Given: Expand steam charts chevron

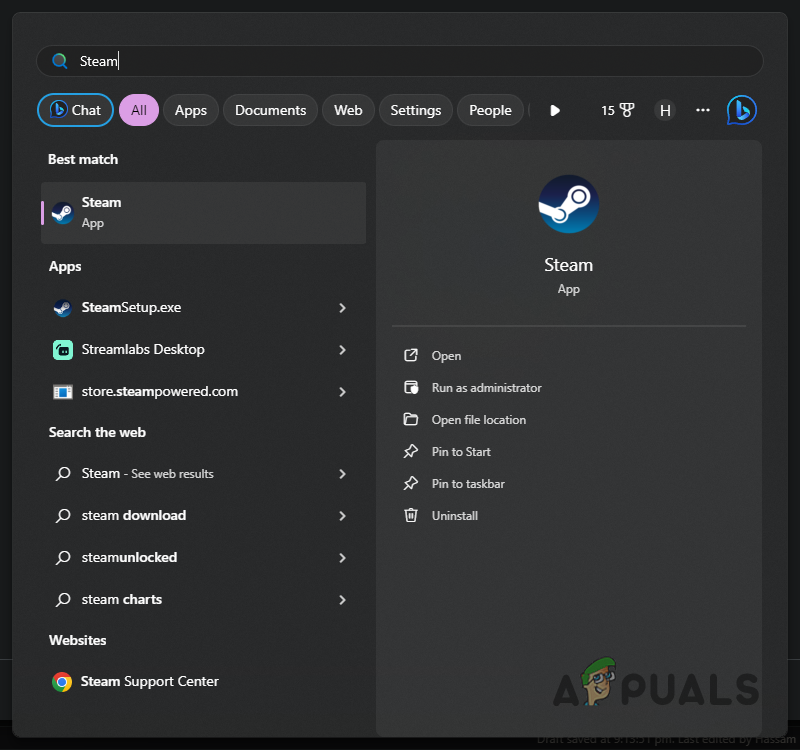Looking at the screenshot, I should 342,599.
